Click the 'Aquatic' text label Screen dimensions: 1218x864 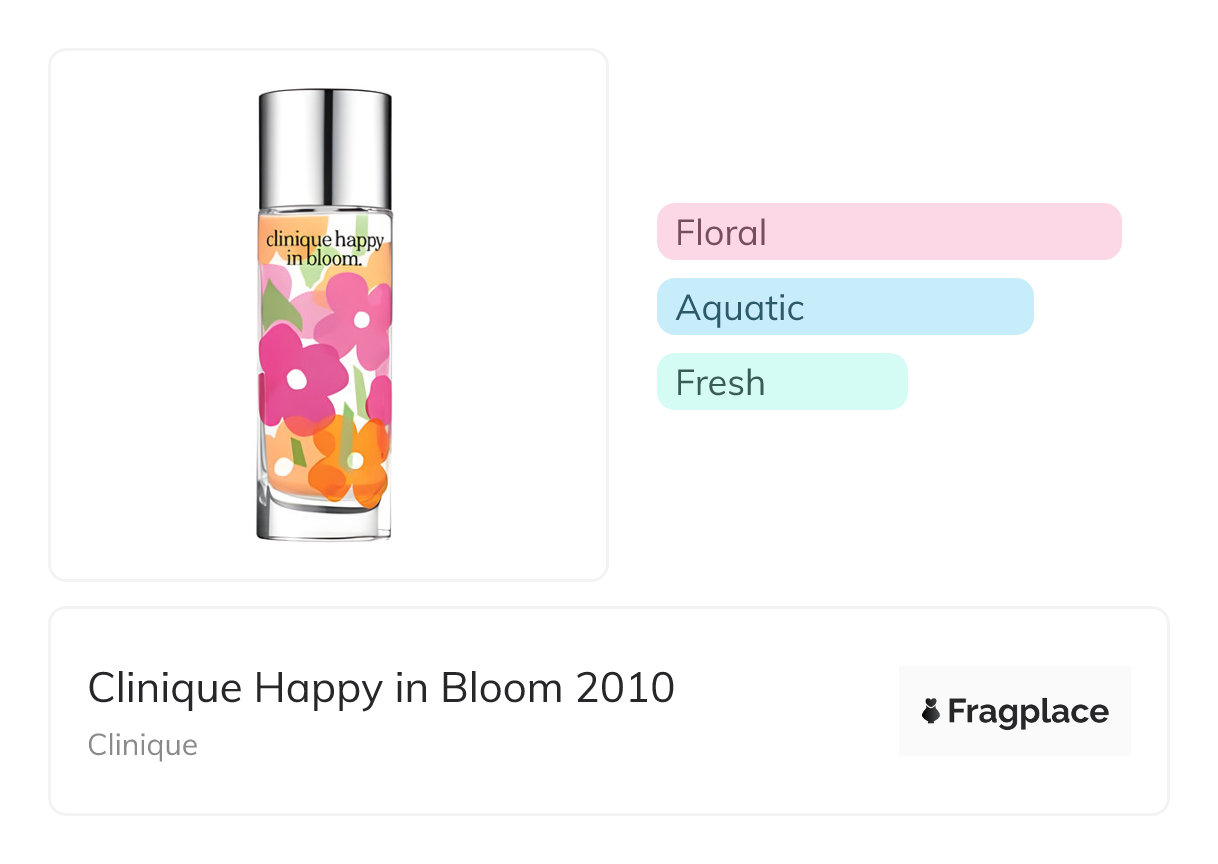[x=740, y=308]
